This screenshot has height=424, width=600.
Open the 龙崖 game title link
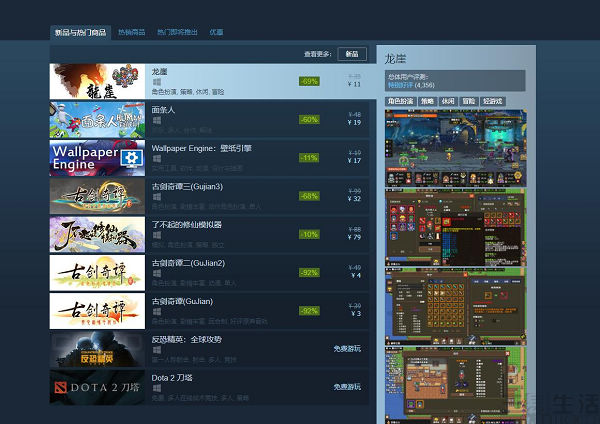159,72
